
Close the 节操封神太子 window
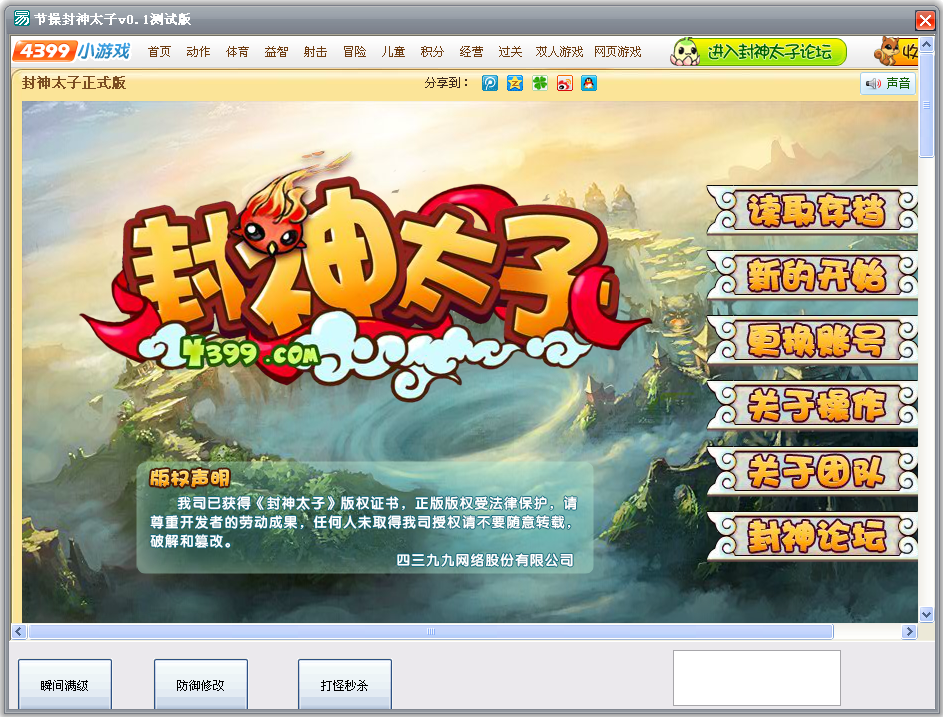924,20
